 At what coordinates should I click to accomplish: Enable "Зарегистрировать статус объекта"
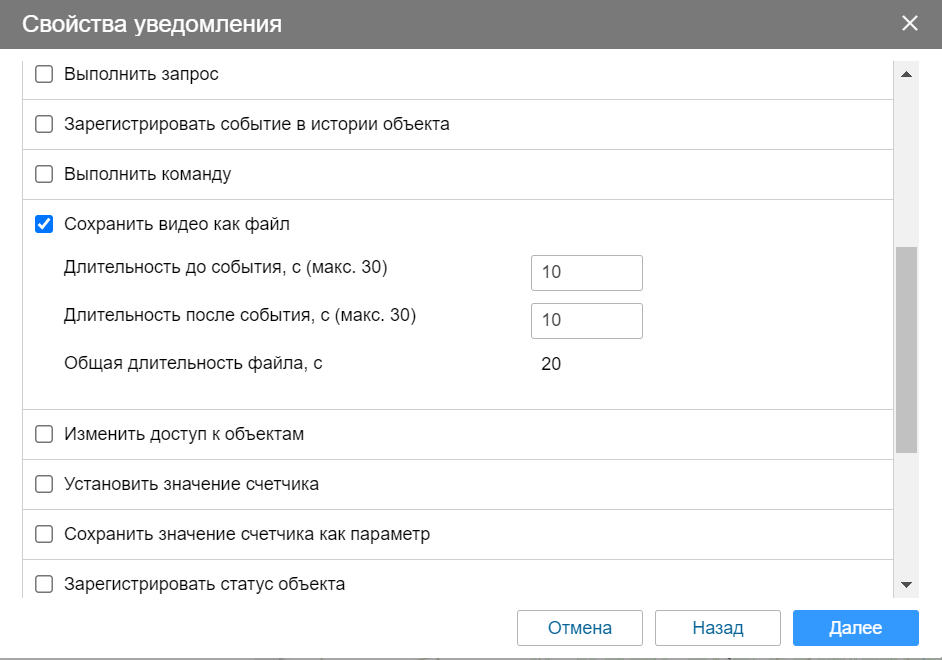(44, 584)
